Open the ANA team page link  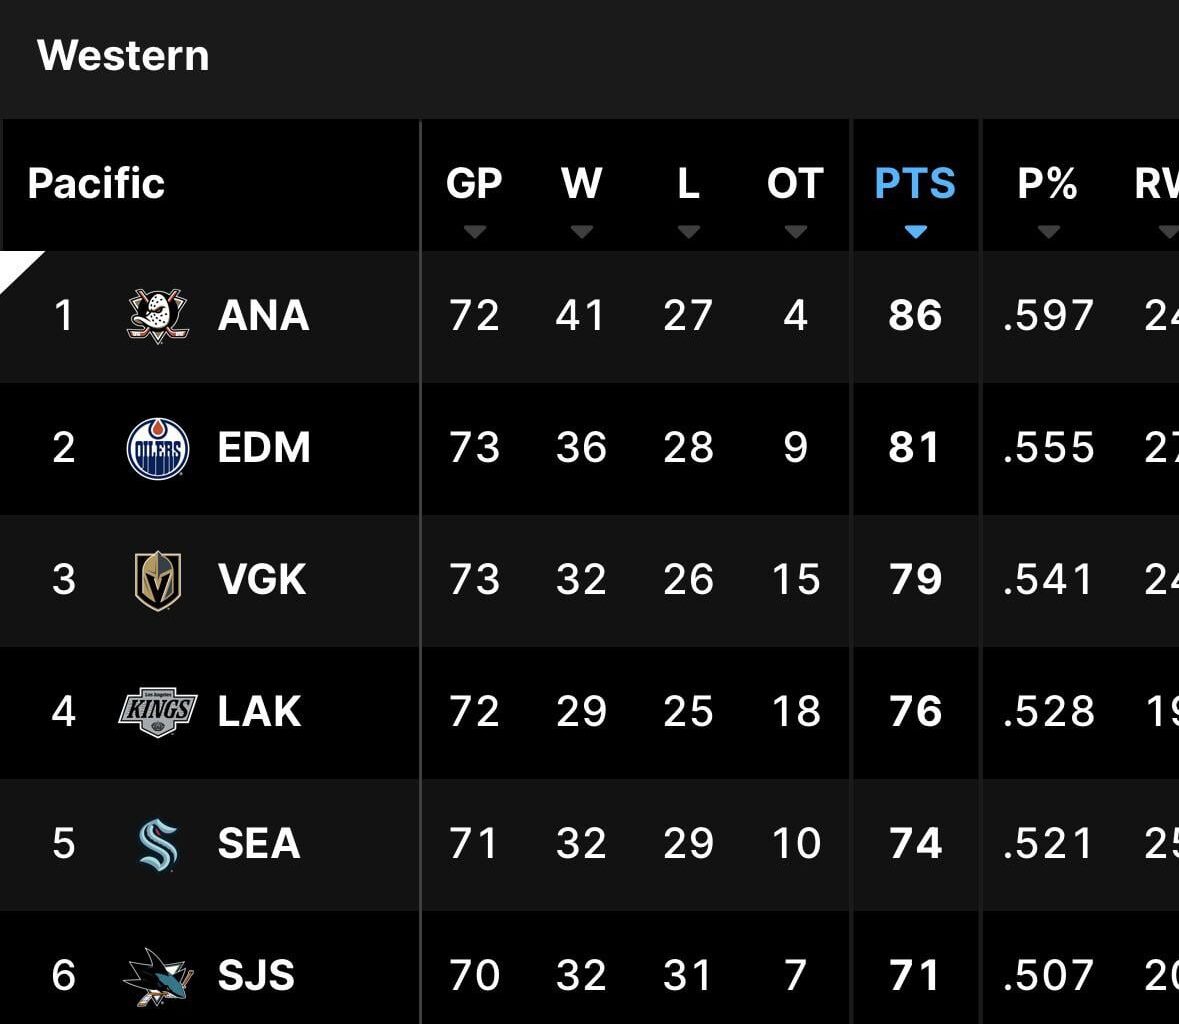pos(263,316)
